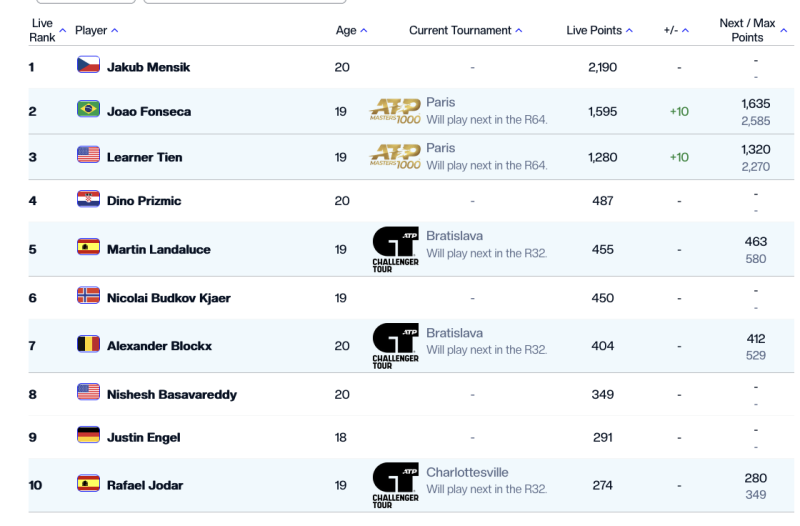This screenshot has width=800, height=526.
Task: Click the US flag next to Learner Tien
Action: pos(88,155)
